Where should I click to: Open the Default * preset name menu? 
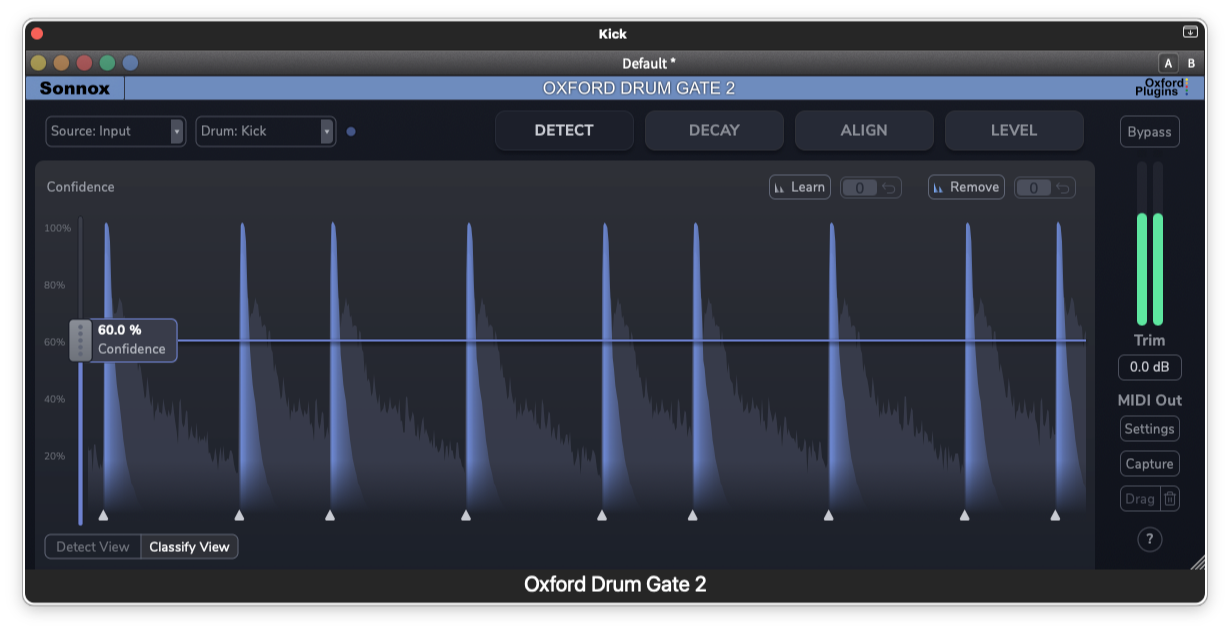pos(649,63)
